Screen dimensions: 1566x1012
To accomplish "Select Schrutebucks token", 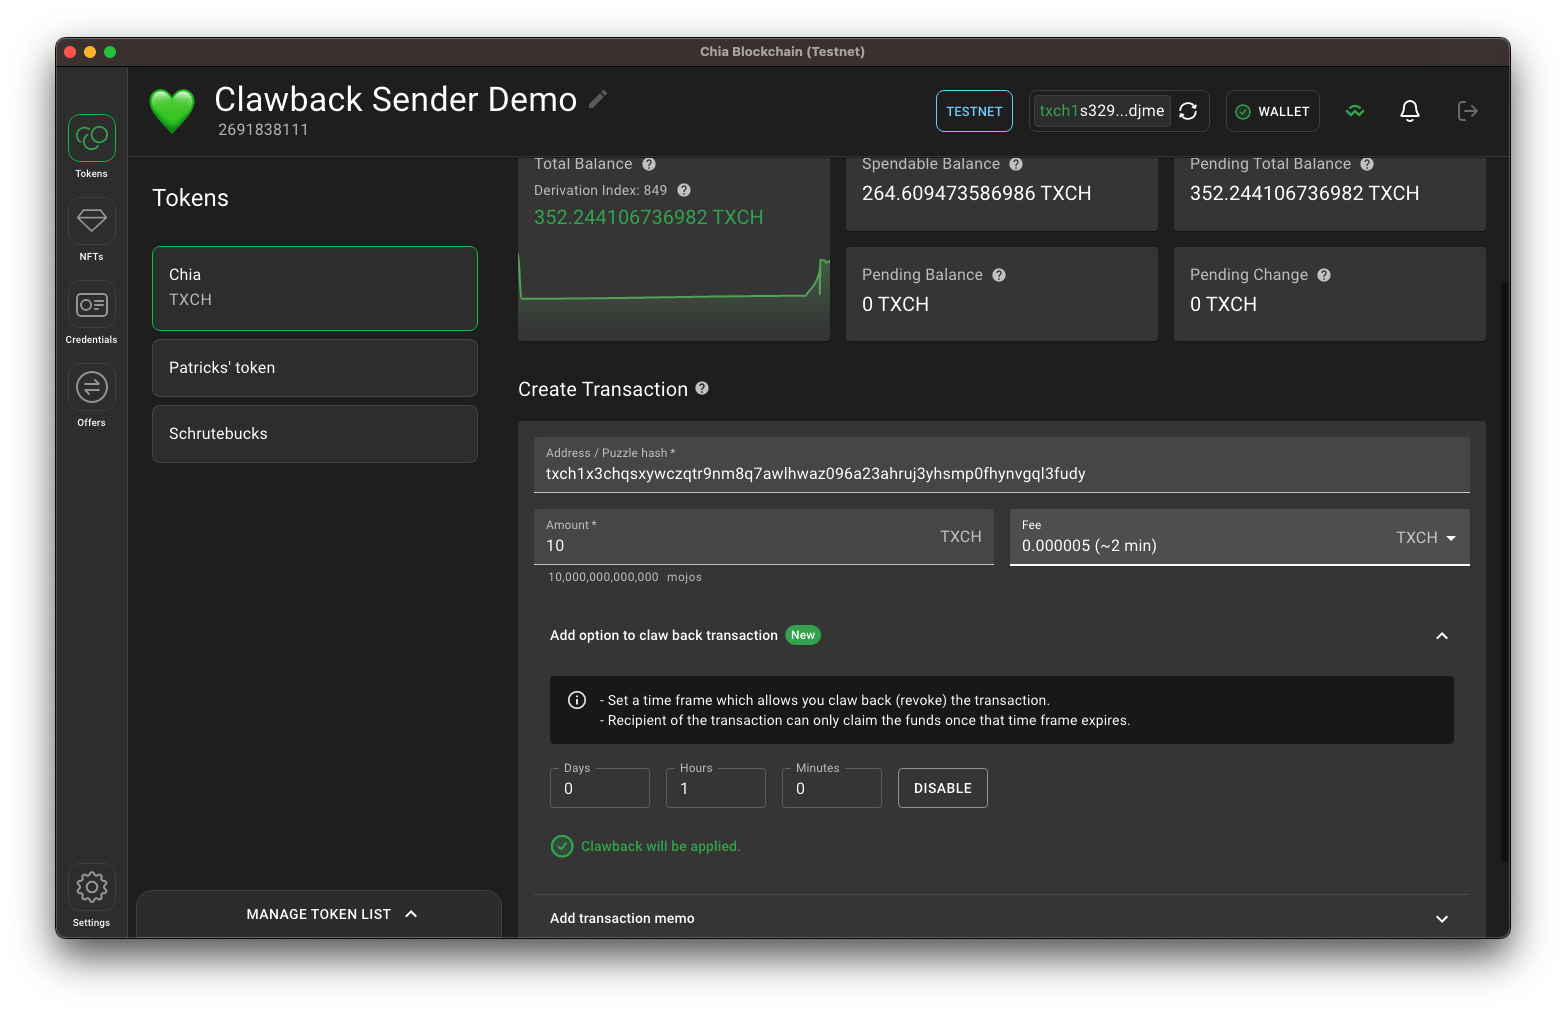I will pos(314,434).
